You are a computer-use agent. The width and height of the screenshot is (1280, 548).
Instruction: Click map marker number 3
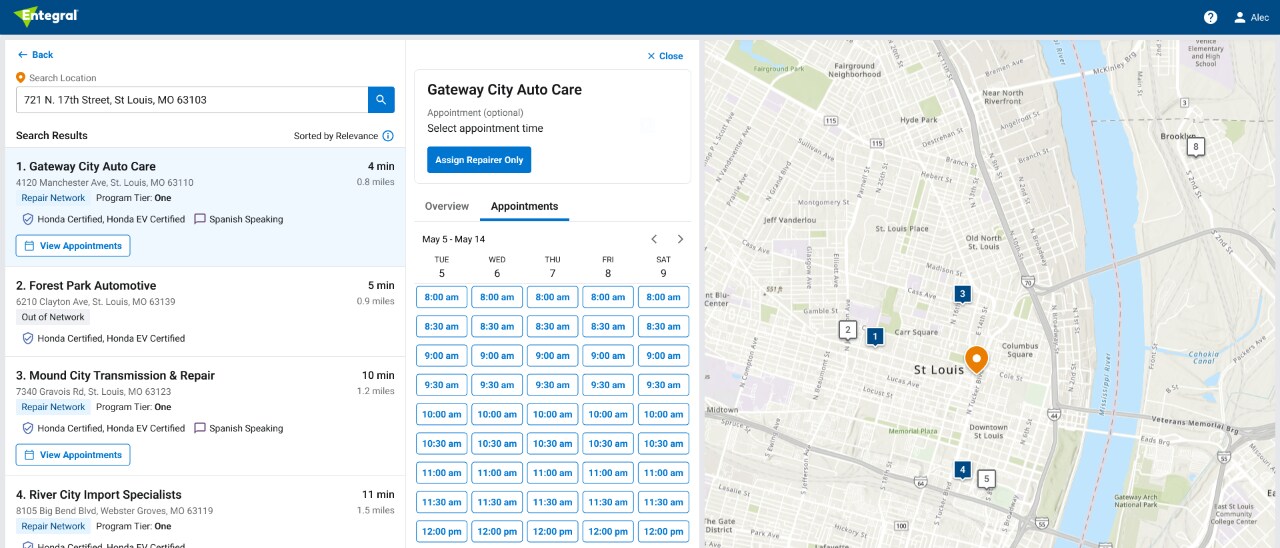962,294
